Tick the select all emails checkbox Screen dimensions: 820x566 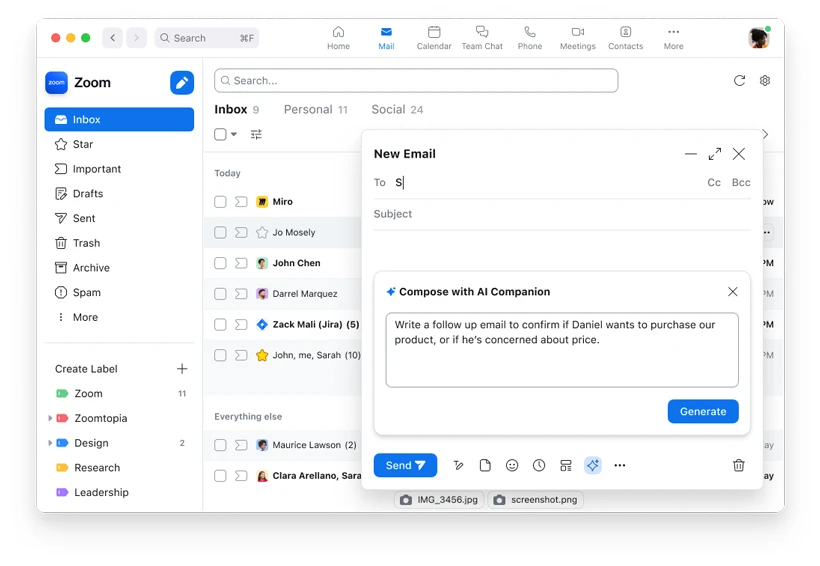[220, 134]
